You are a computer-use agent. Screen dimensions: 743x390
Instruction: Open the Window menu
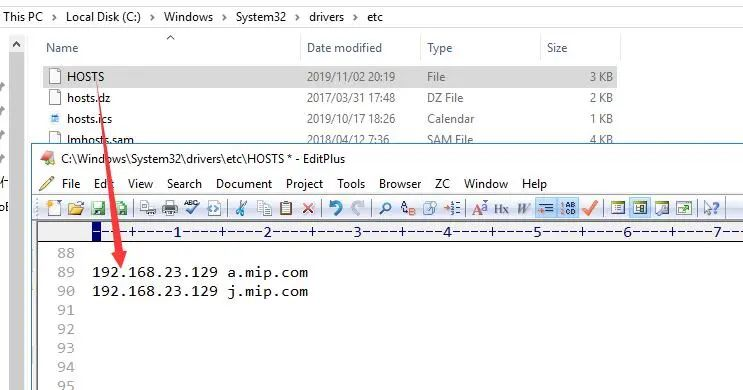pos(486,184)
